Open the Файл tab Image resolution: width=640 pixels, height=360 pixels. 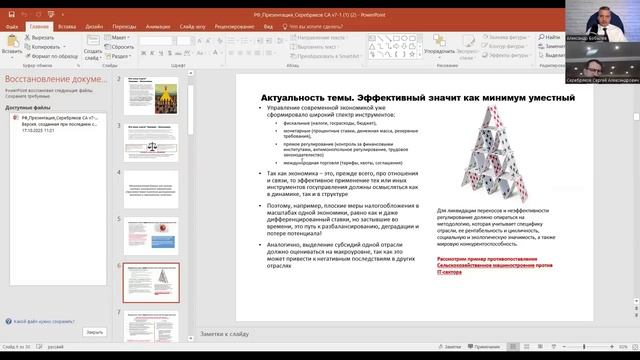(12, 27)
